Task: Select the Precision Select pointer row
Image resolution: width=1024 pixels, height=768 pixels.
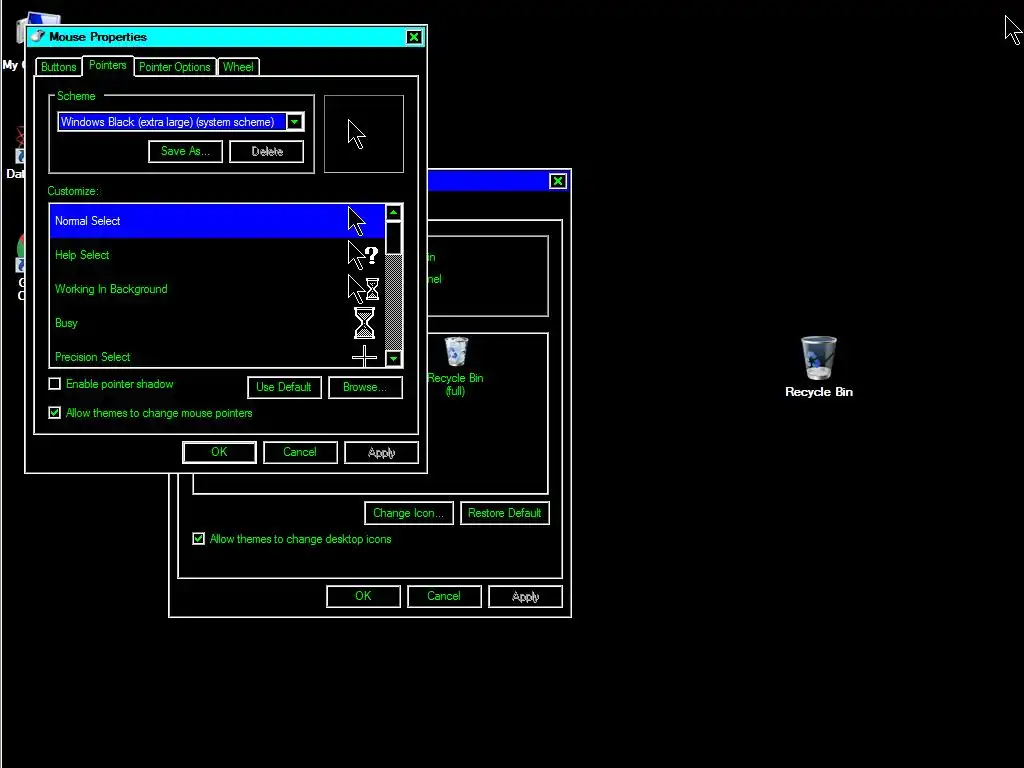Action: tap(217, 357)
